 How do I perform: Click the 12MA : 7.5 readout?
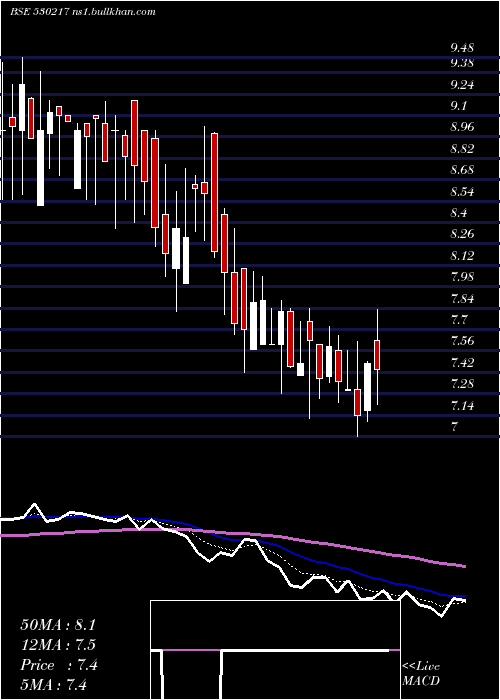pyautogui.click(x=58, y=645)
